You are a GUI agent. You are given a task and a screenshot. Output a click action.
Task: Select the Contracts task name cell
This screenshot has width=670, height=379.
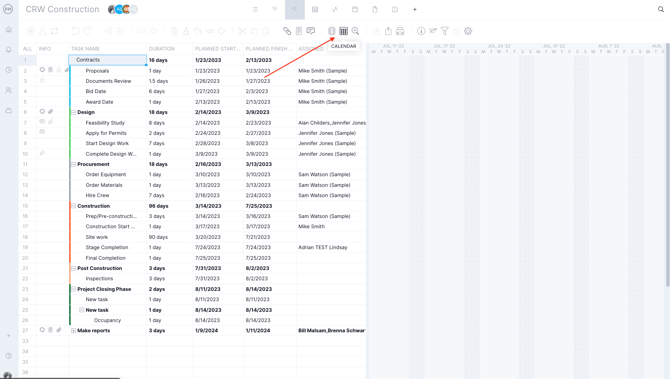(x=107, y=60)
